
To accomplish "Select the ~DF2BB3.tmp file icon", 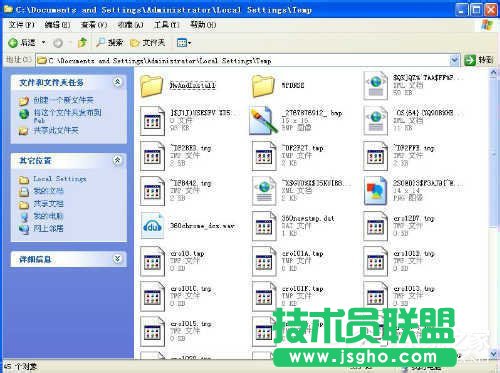I will point(152,156).
